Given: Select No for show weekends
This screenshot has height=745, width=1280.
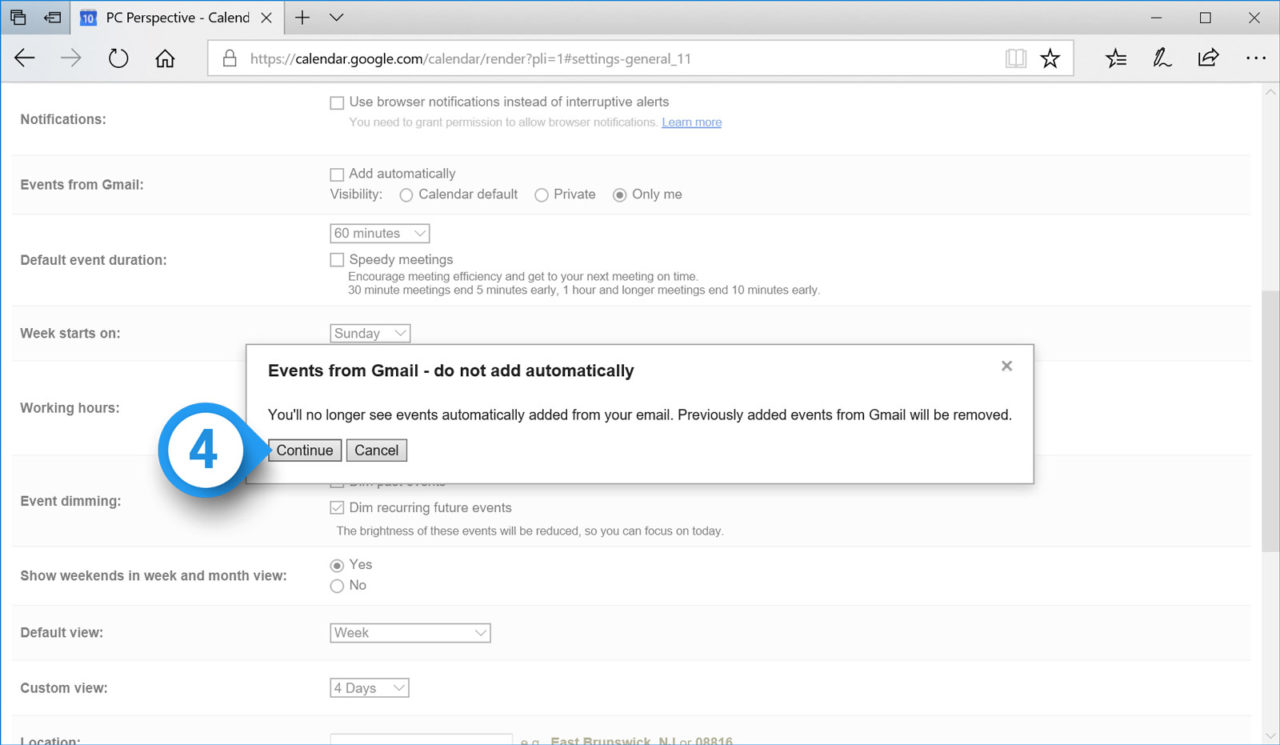Looking at the screenshot, I should point(337,586).
